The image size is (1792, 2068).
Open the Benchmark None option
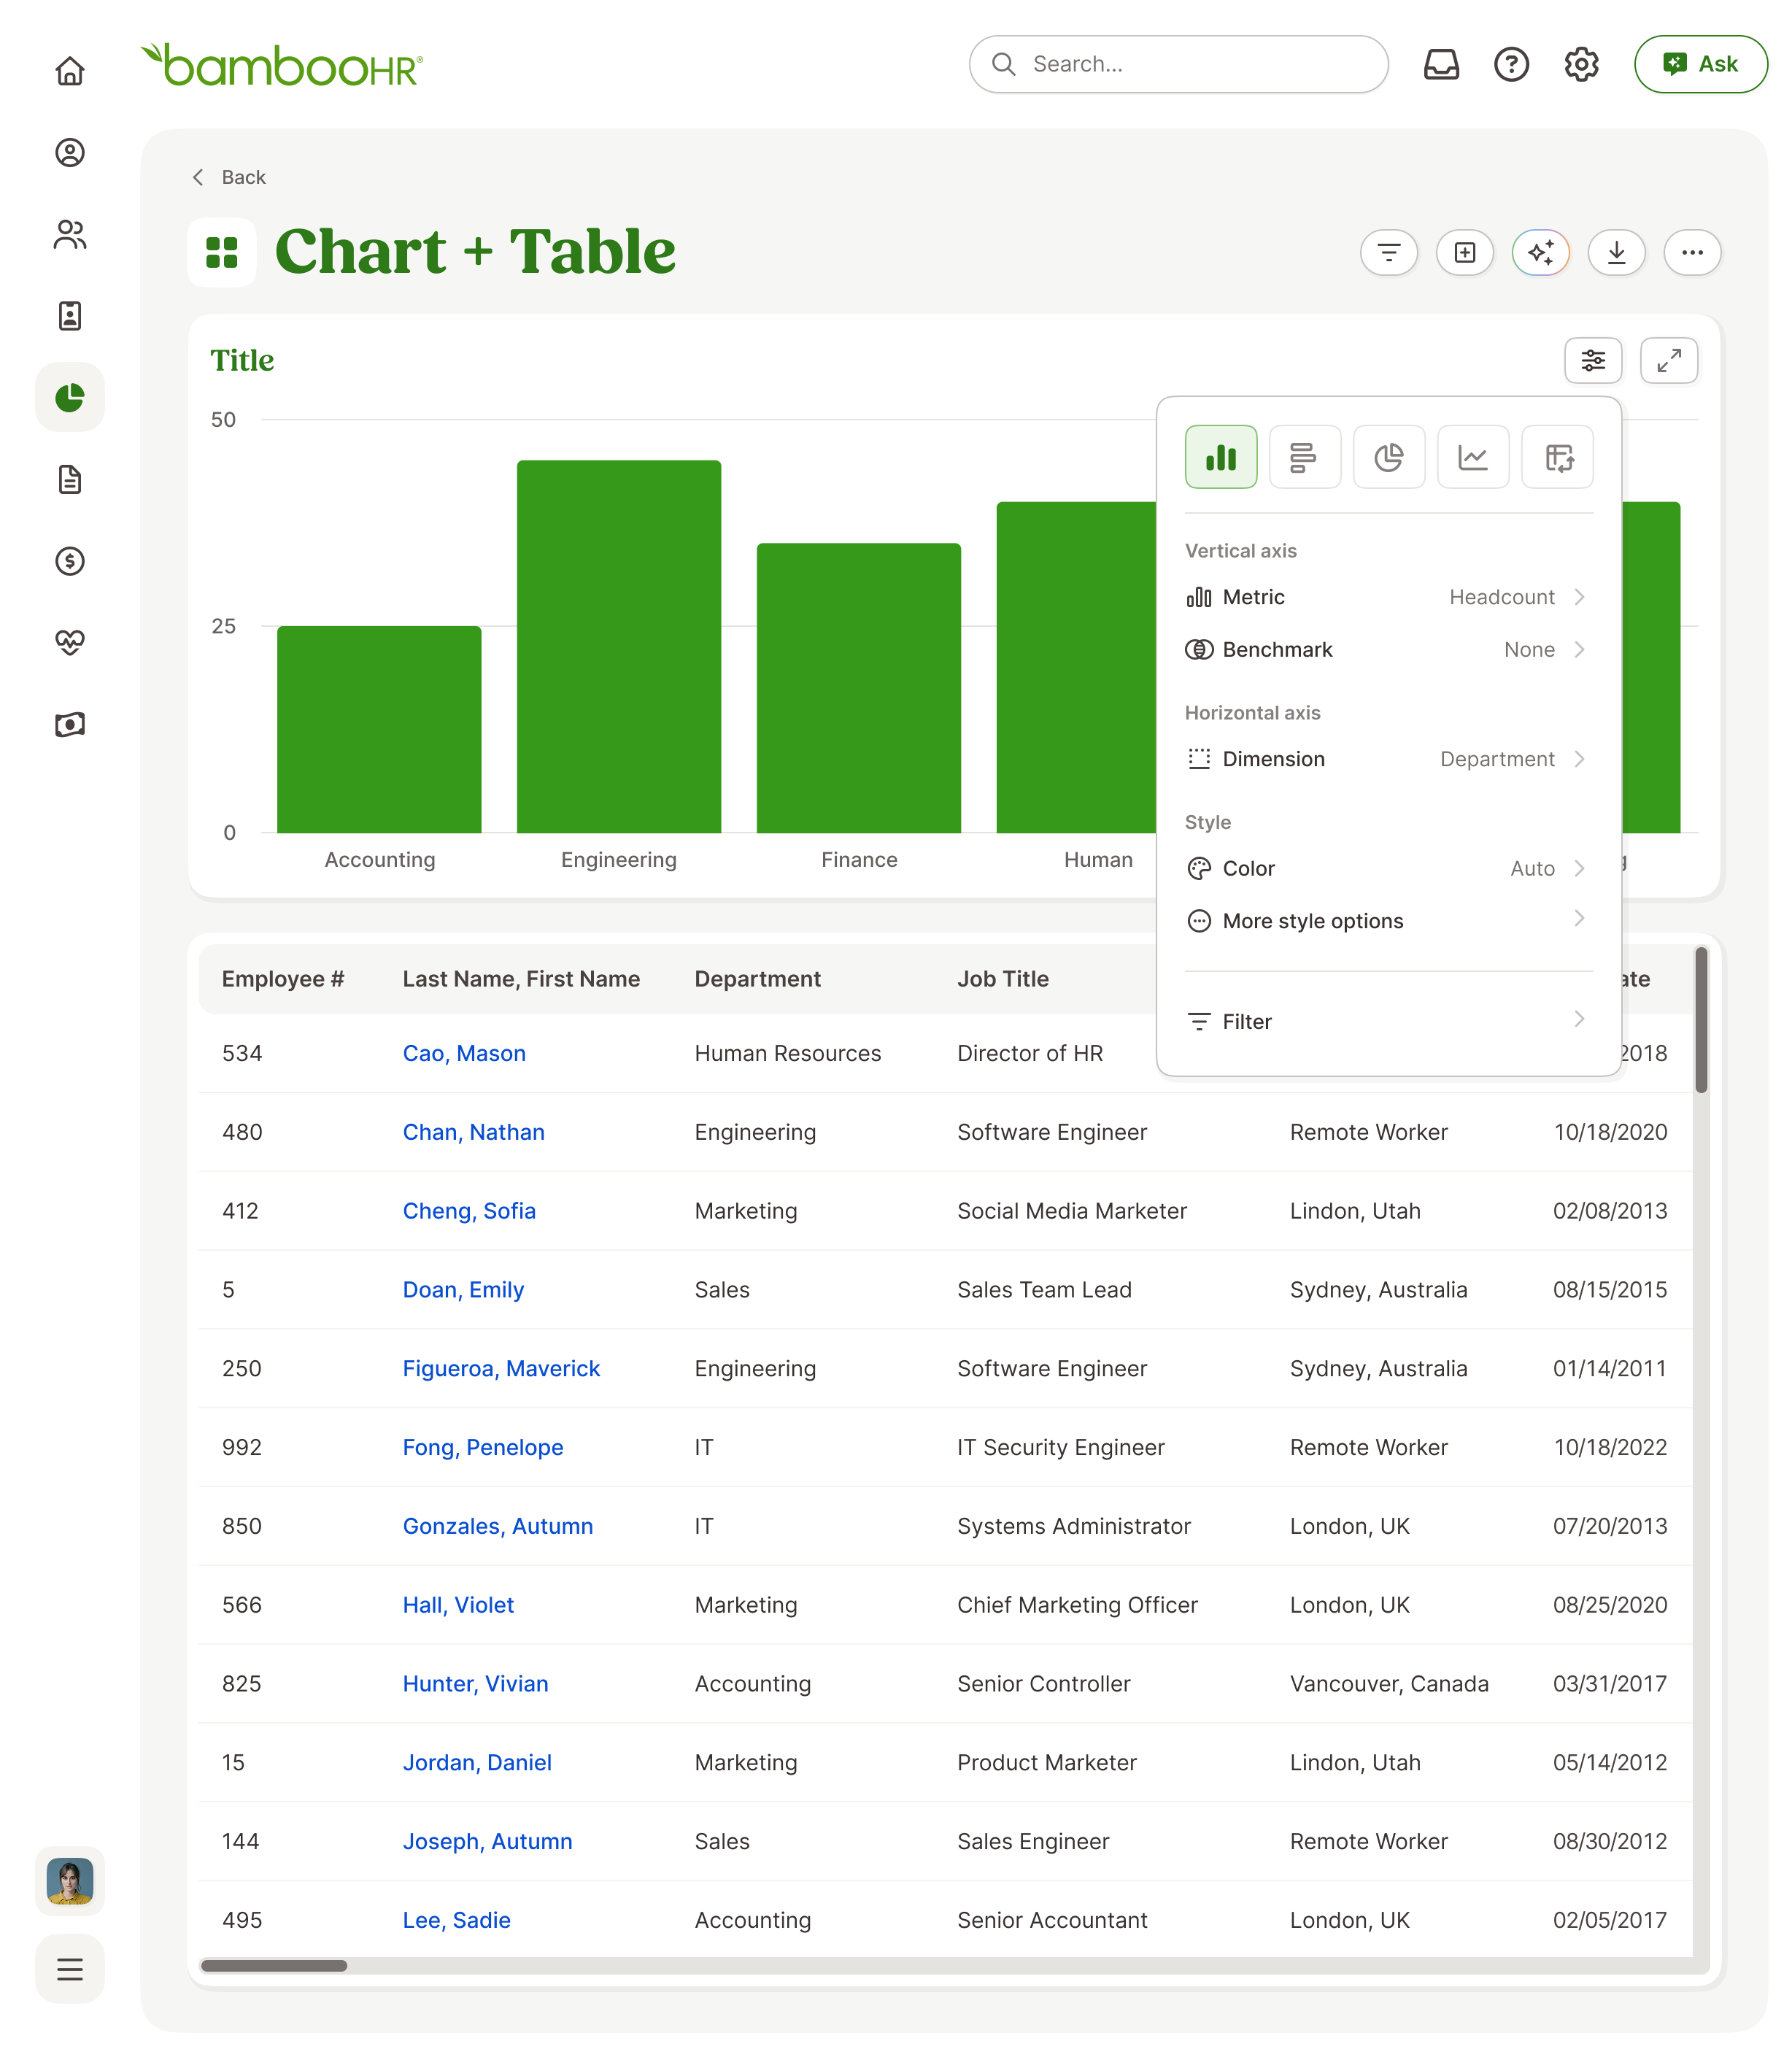(1388, 650)
